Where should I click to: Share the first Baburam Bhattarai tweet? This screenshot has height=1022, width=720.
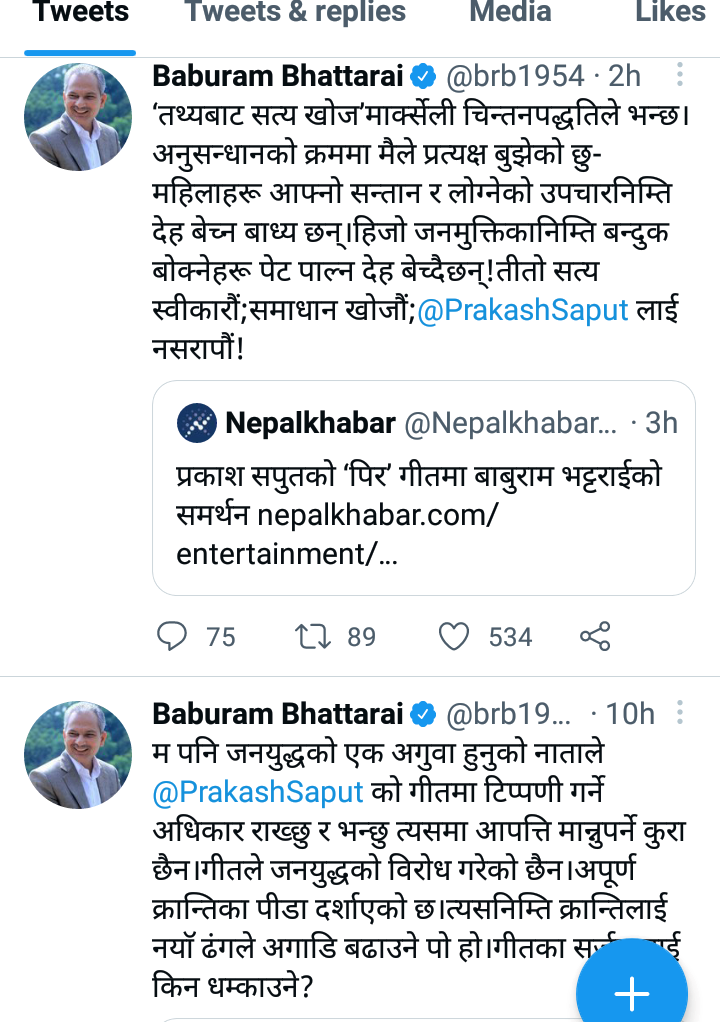[595, 637]
